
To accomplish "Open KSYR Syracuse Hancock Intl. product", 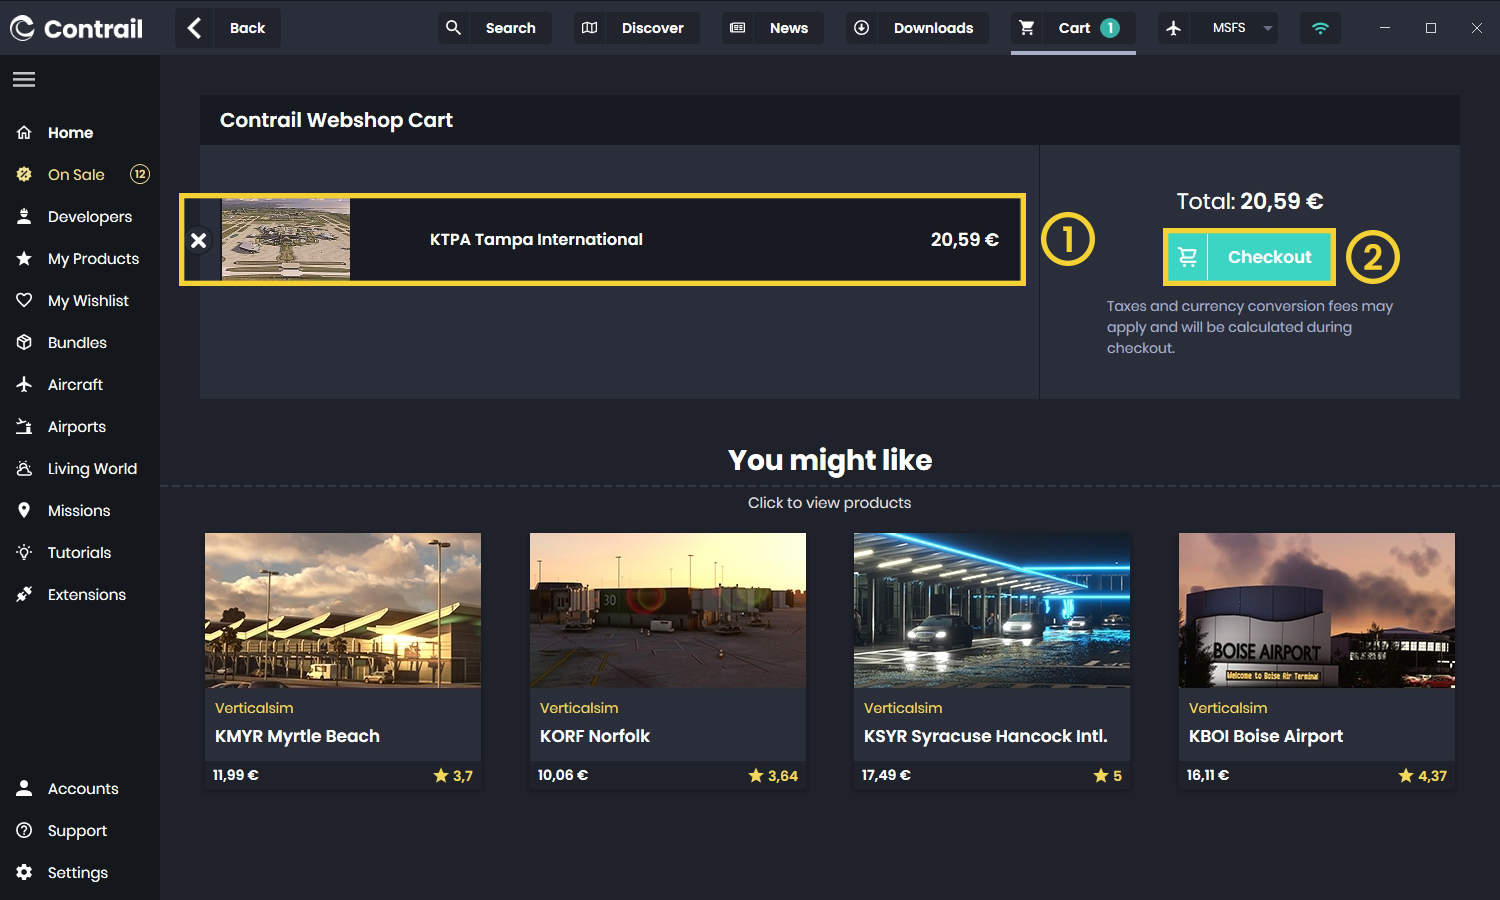I will [985, 736].
